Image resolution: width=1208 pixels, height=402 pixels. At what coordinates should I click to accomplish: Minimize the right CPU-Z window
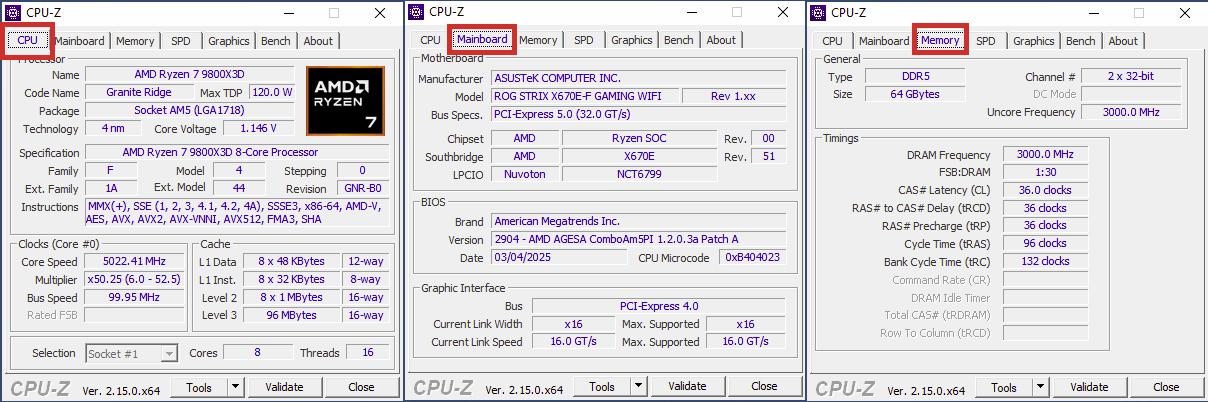point(1093,13)
